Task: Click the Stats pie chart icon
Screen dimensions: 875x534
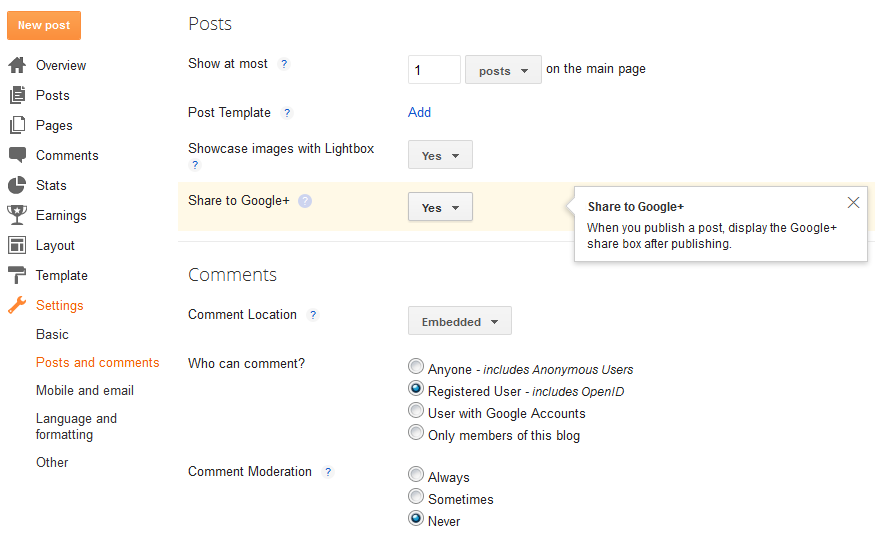Action: point(17,185)
